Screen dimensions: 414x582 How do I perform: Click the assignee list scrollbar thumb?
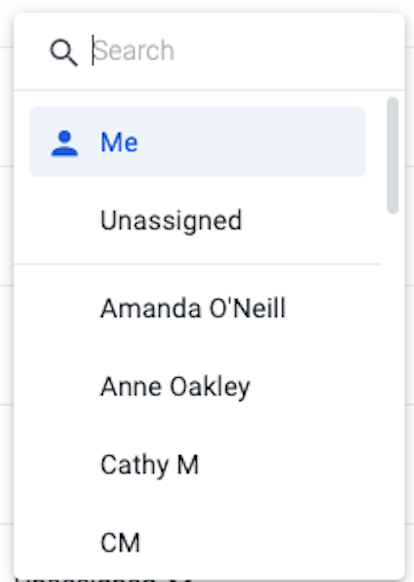pyautogui.click(x=392, y=156)
